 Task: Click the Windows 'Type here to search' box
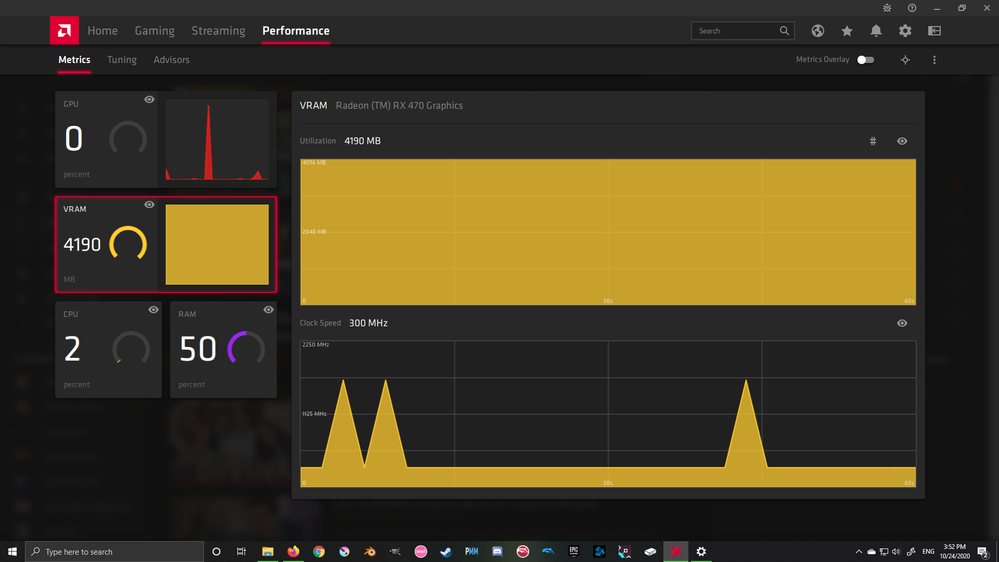(115, 552)
